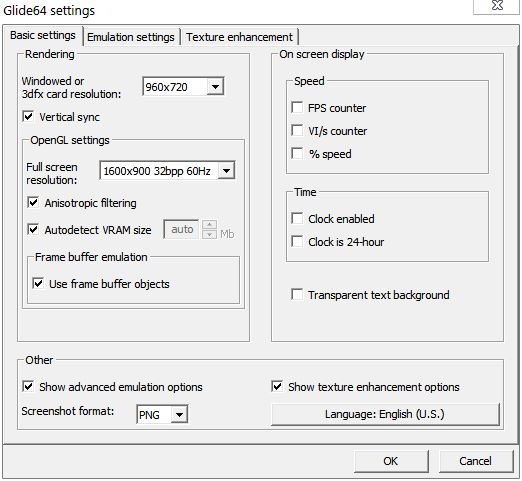Image resolution: width=522 pixels, height=481 pixels.
Task: Click the VRAM size up arrow
Action: [209, 224]
